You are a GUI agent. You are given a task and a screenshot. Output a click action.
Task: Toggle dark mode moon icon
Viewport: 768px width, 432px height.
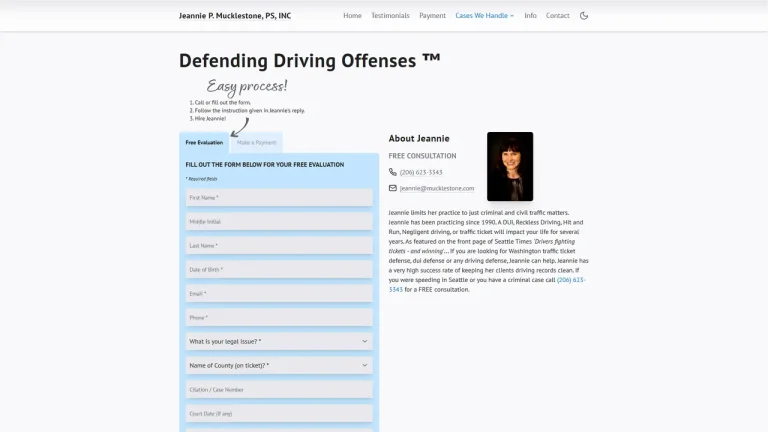584,16
